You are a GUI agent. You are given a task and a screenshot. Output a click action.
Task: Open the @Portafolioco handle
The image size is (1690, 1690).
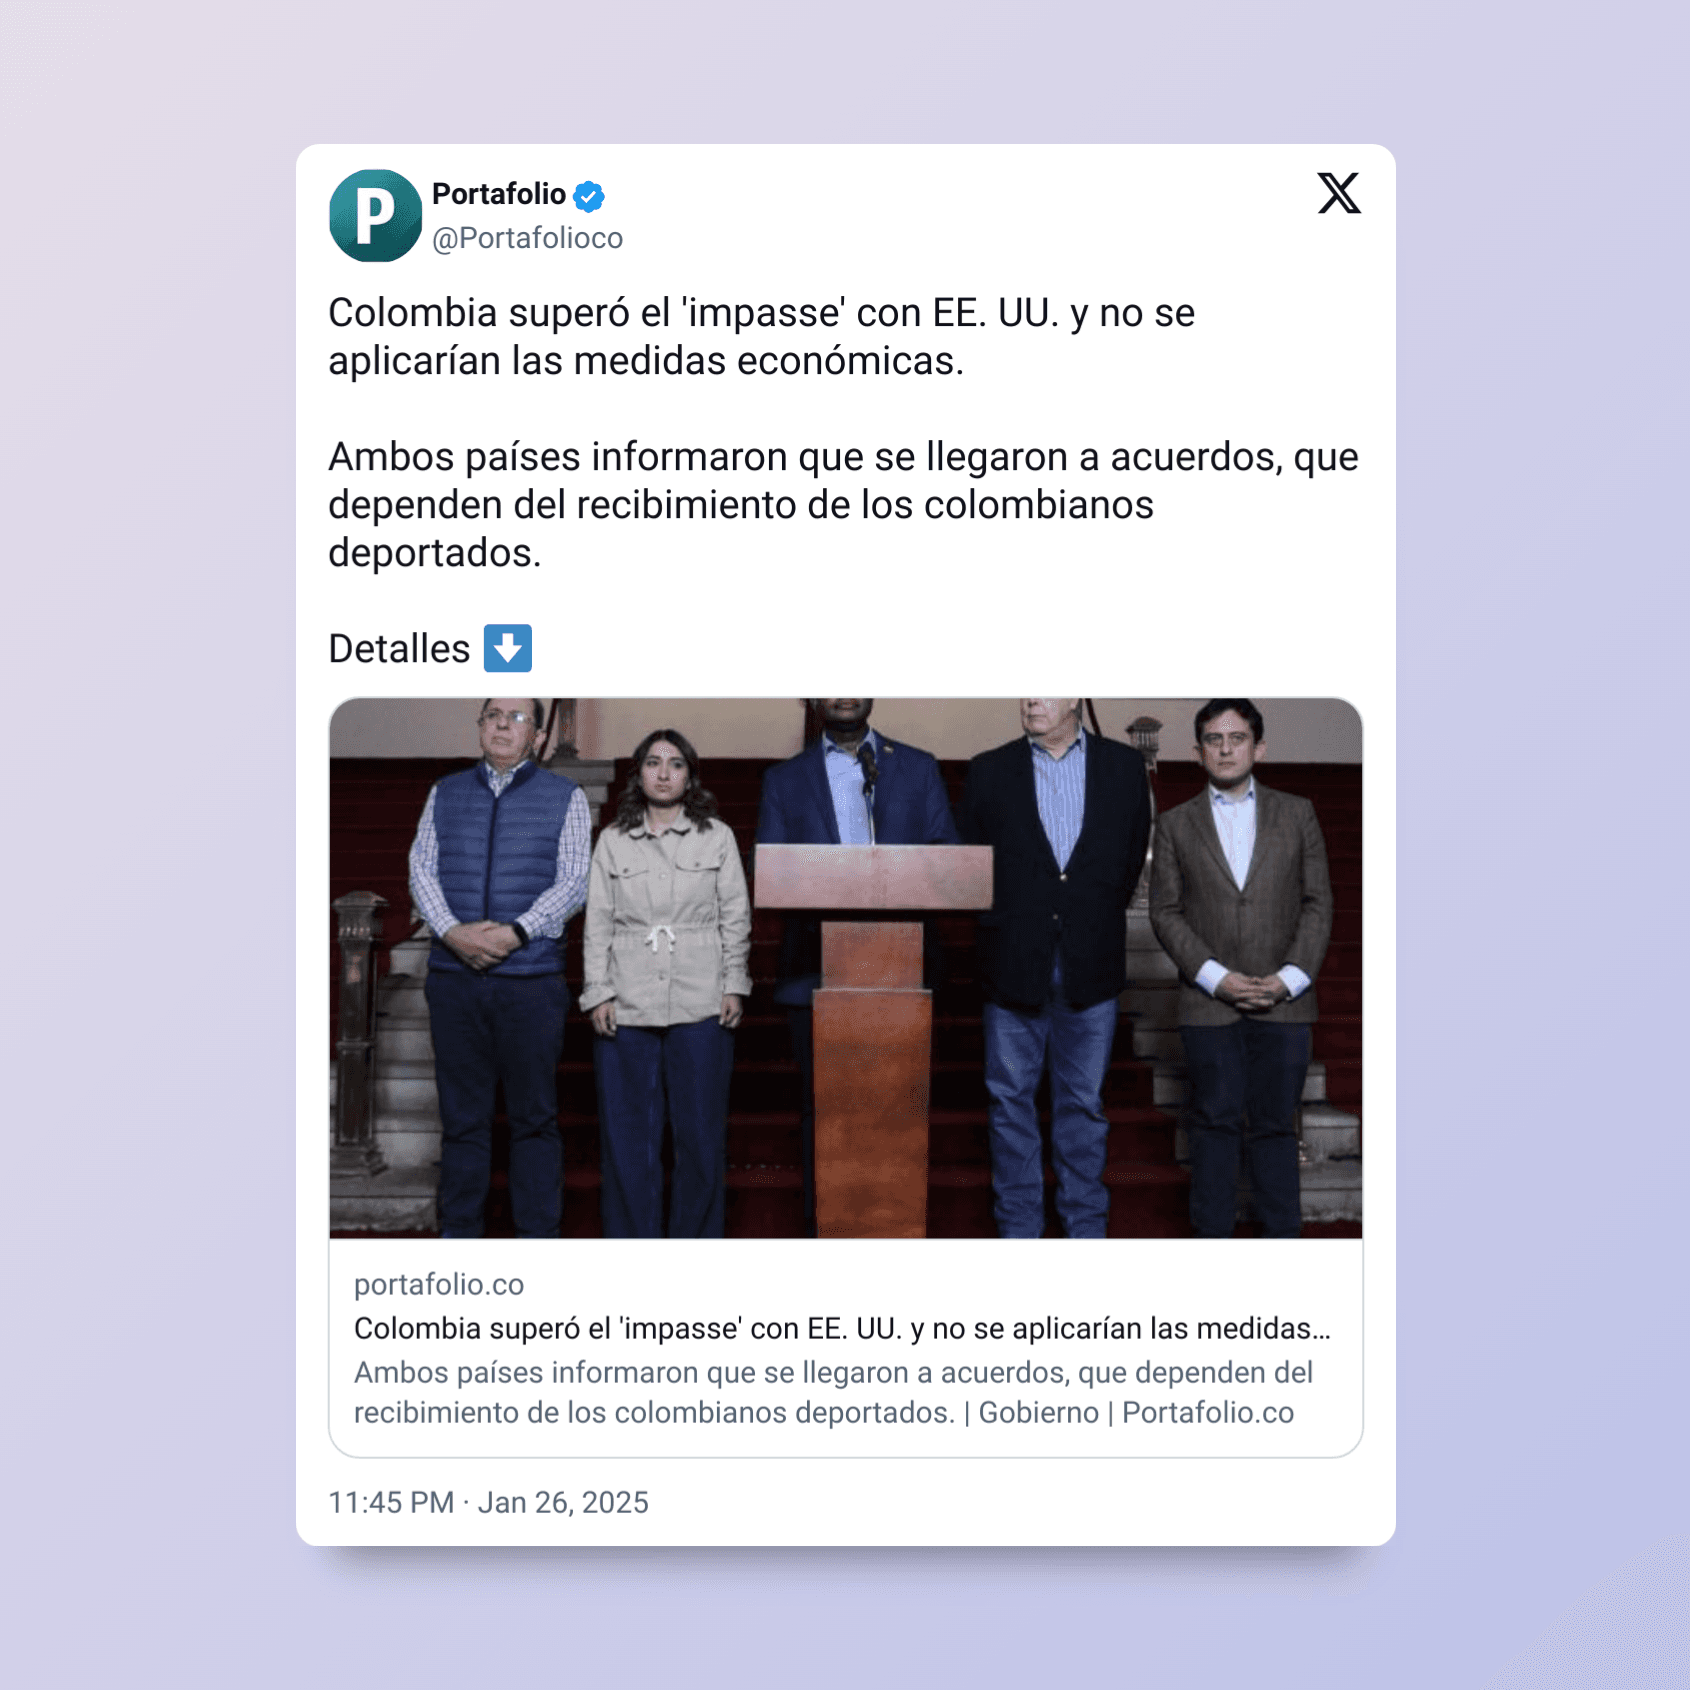527,238
